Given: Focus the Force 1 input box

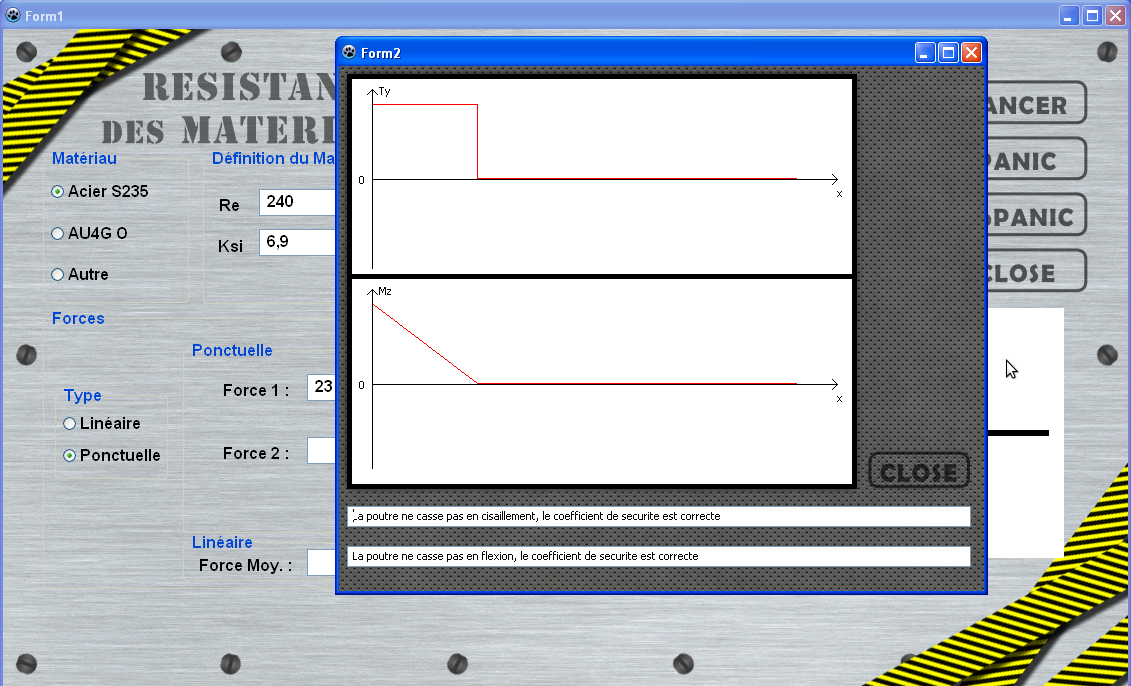Looking at the screenshot, I should tap(321, 387).
